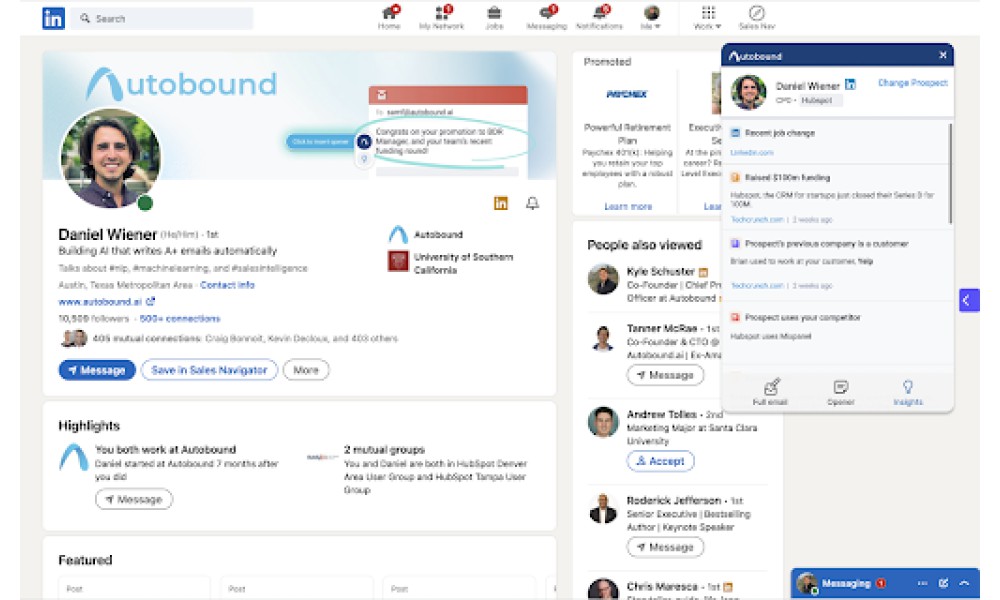The width and height of the screenshot is (1000, 600).
Task: View Daniel Wiener's large profile photo
Action: pyautogui.click(x=110, y=158)
